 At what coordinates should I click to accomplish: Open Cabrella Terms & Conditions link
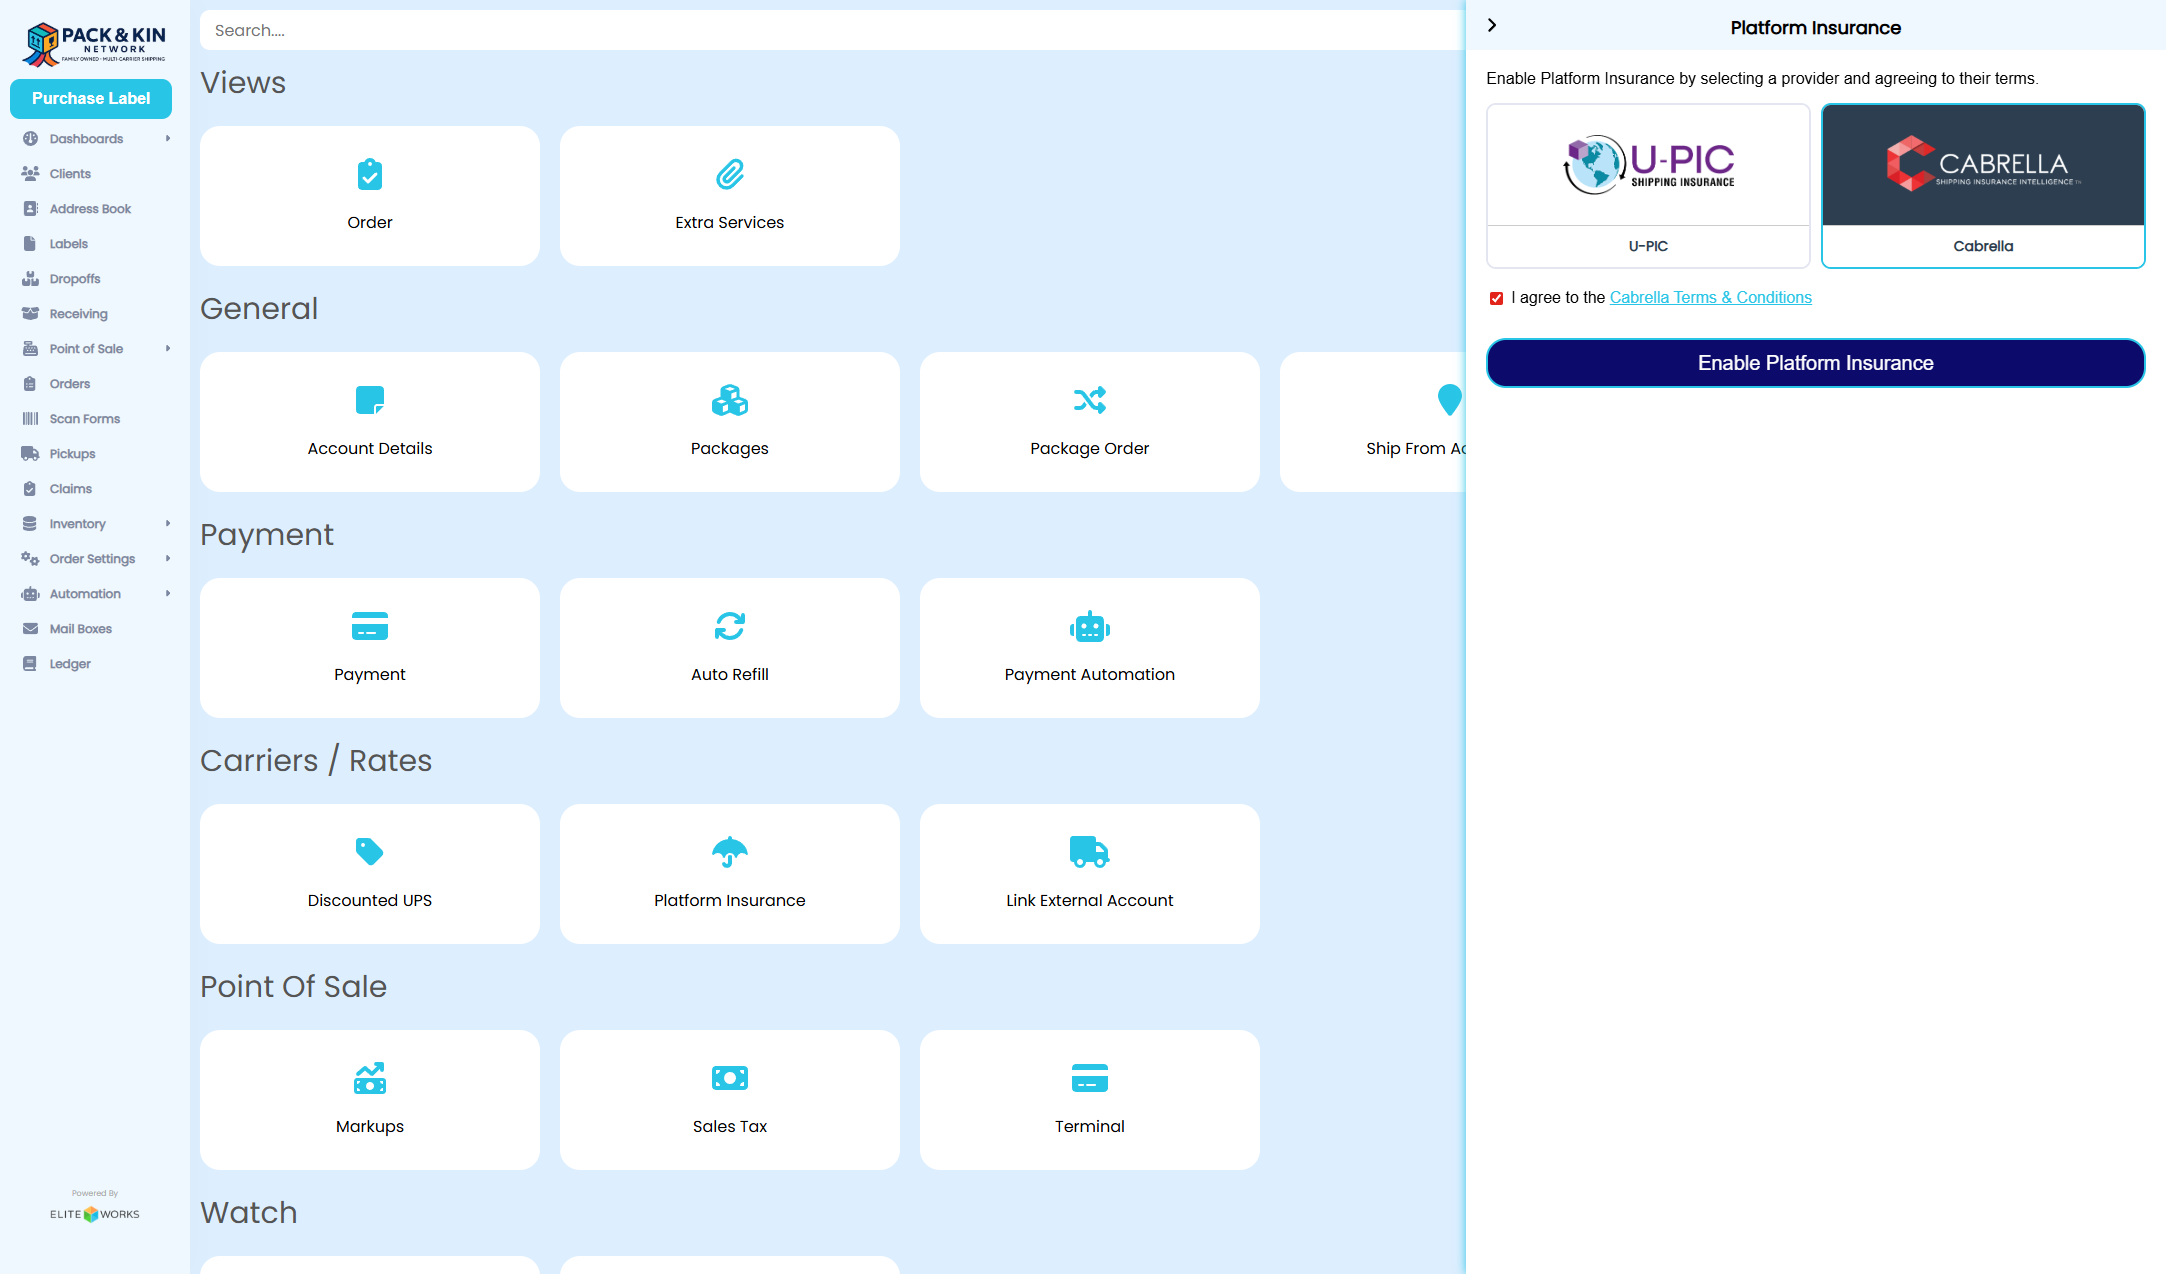tap(1710, 298)
